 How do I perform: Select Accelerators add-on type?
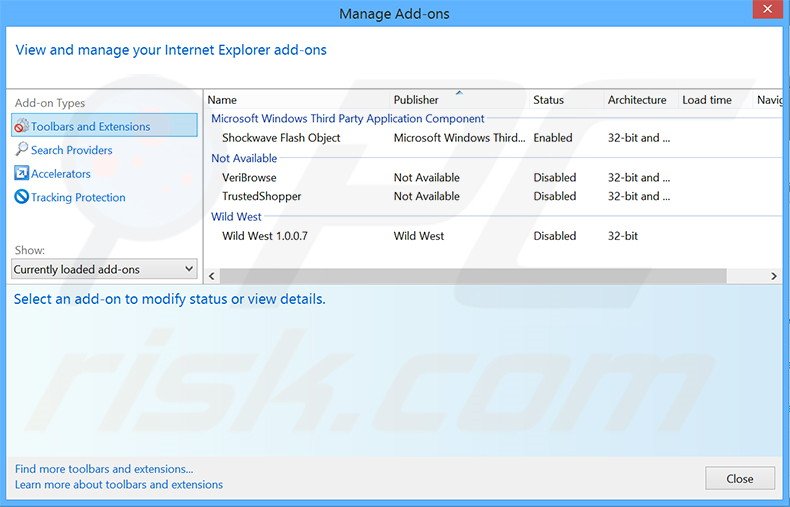click(61, 173)
